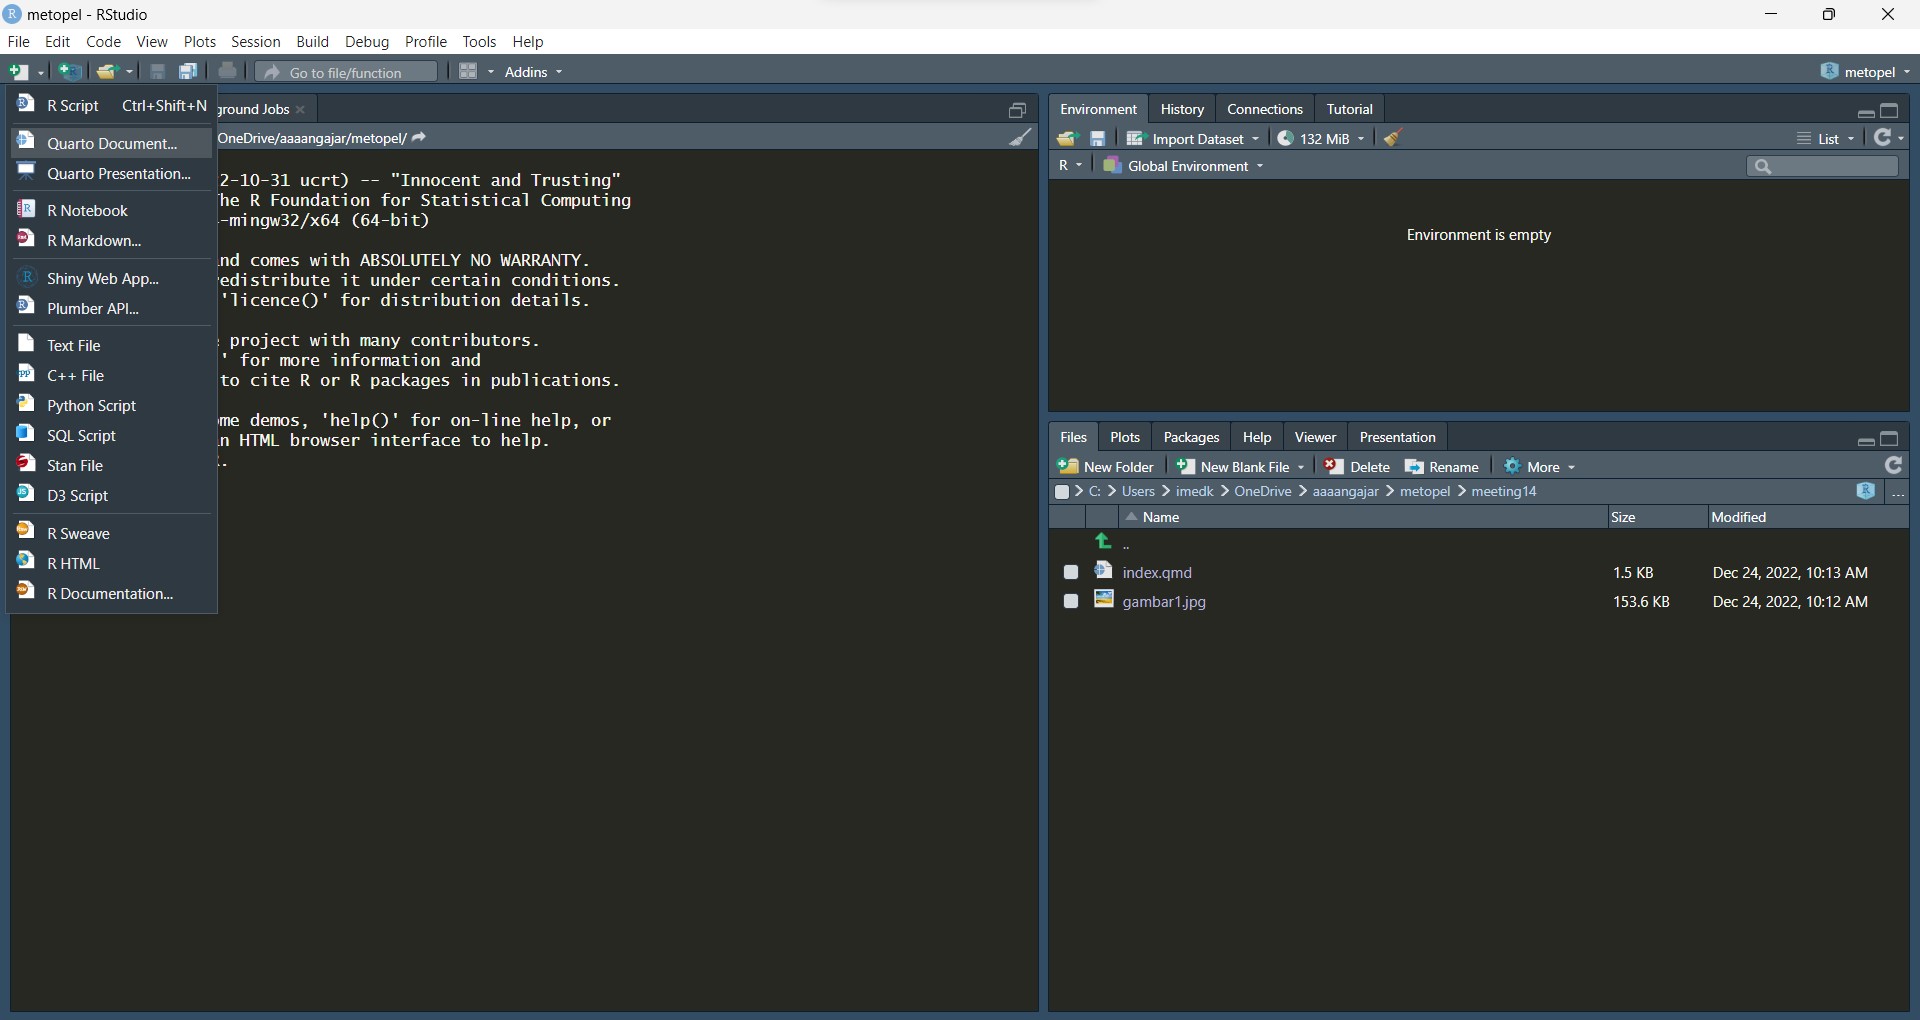Click the environment search box
Viewport: 1920px width, 1020px height.
[x=1823, y=166]
